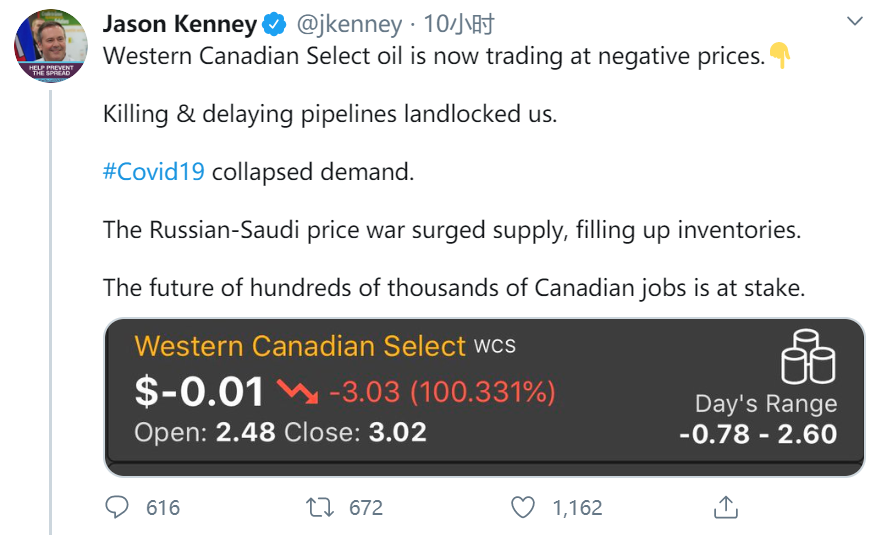Open the #Covid19 hashtag link
The image size is (873, 535).
click(x=154, y=171)
